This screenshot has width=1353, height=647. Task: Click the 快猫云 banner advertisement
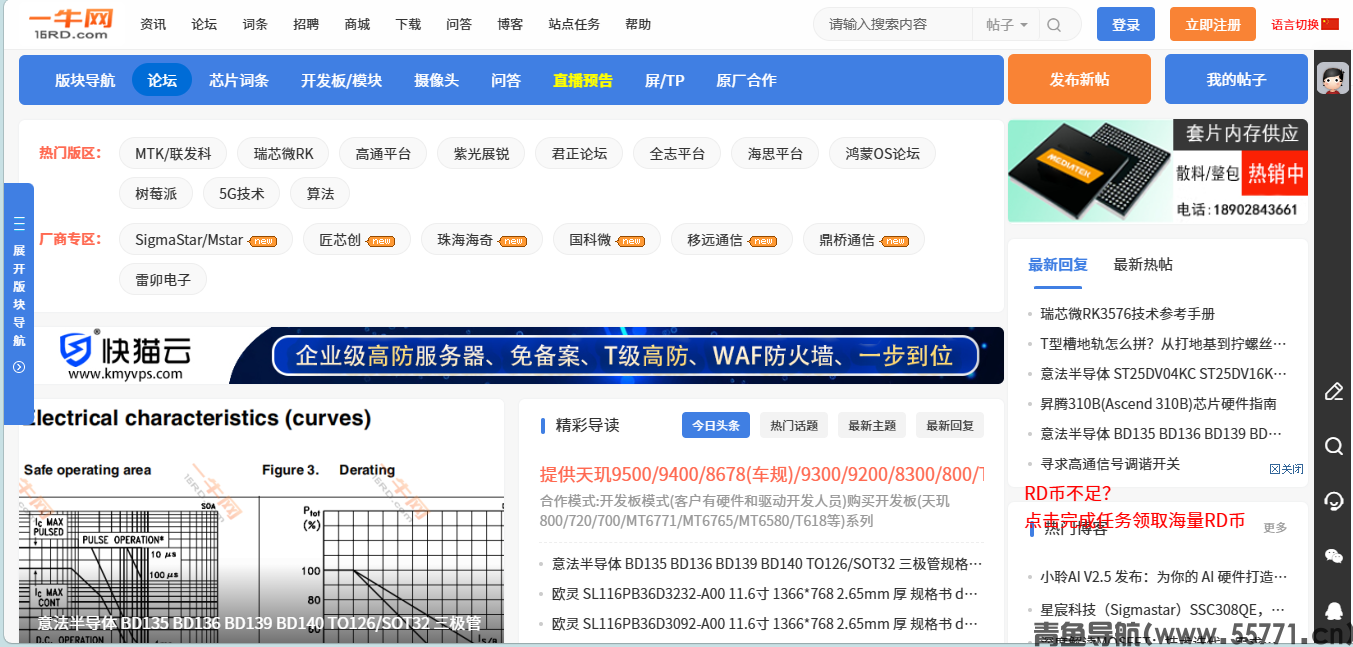click(511, 355)
